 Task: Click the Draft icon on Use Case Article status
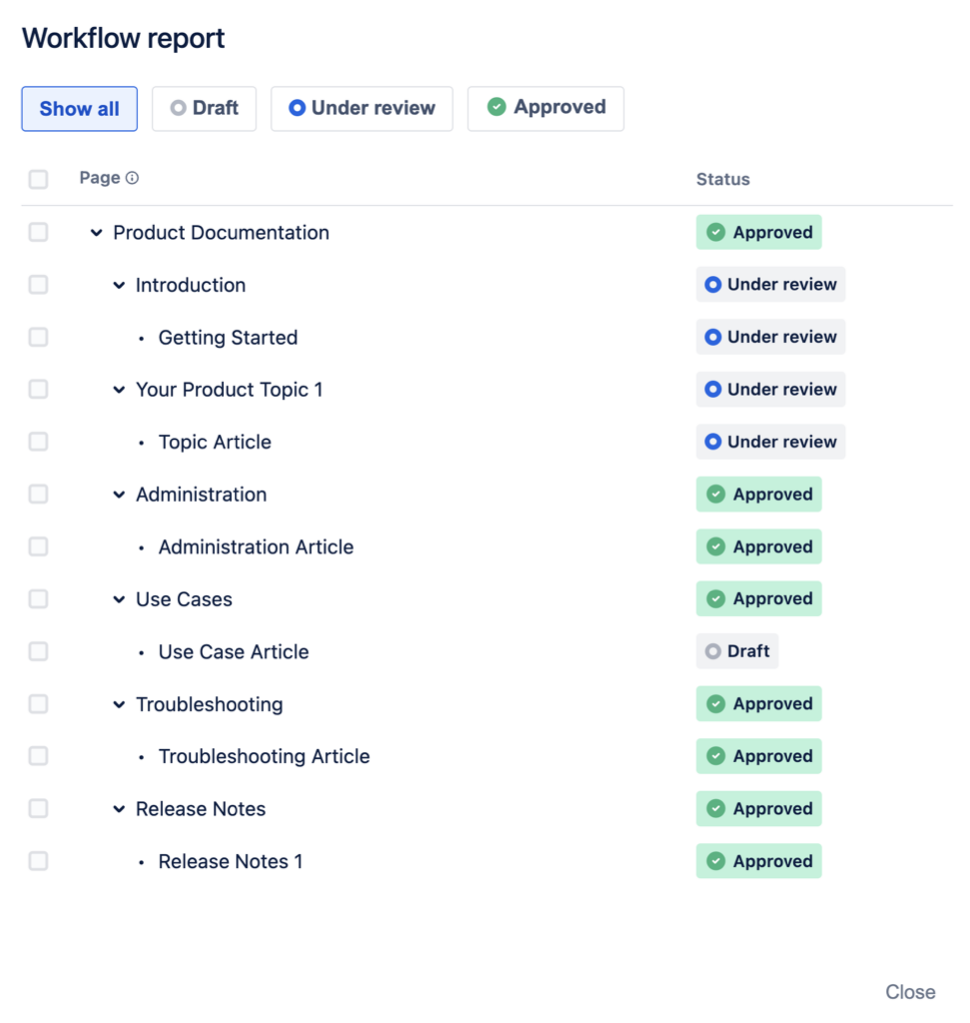point(712,651)
